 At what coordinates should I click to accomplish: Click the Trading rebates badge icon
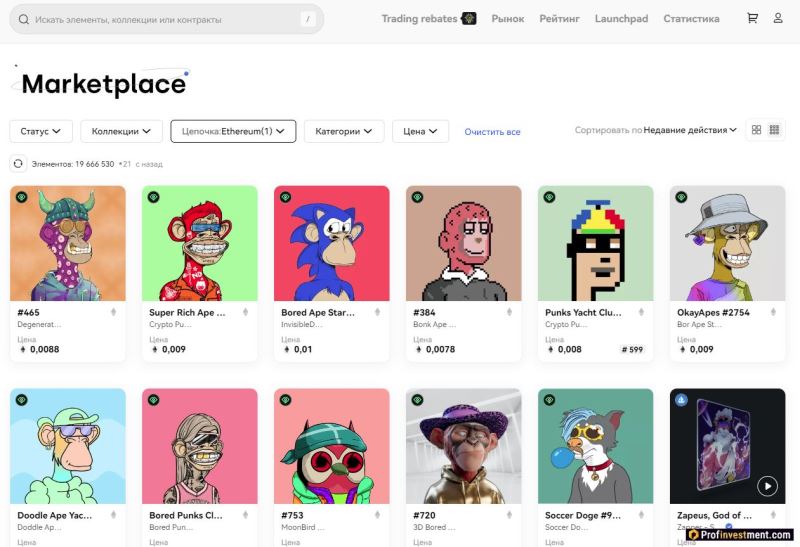coord(468,18)
